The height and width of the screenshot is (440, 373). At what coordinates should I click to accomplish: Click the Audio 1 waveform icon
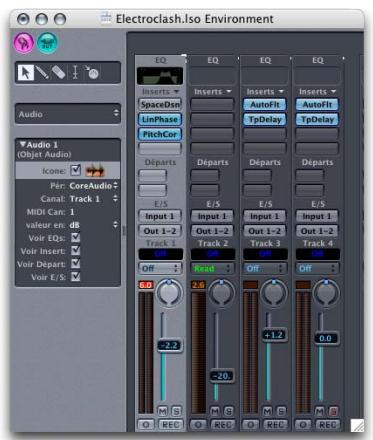pyautogui.click(x=95, y=171)
